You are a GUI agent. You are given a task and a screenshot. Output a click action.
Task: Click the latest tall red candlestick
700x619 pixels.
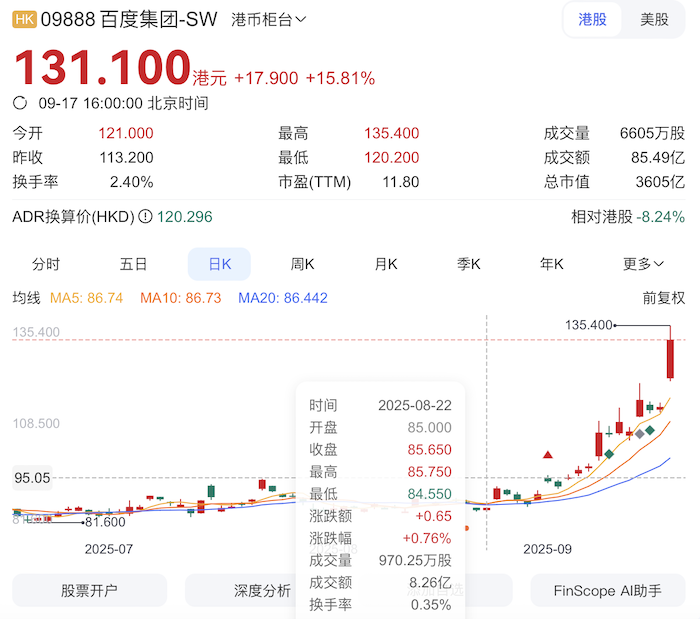point(670,359)
